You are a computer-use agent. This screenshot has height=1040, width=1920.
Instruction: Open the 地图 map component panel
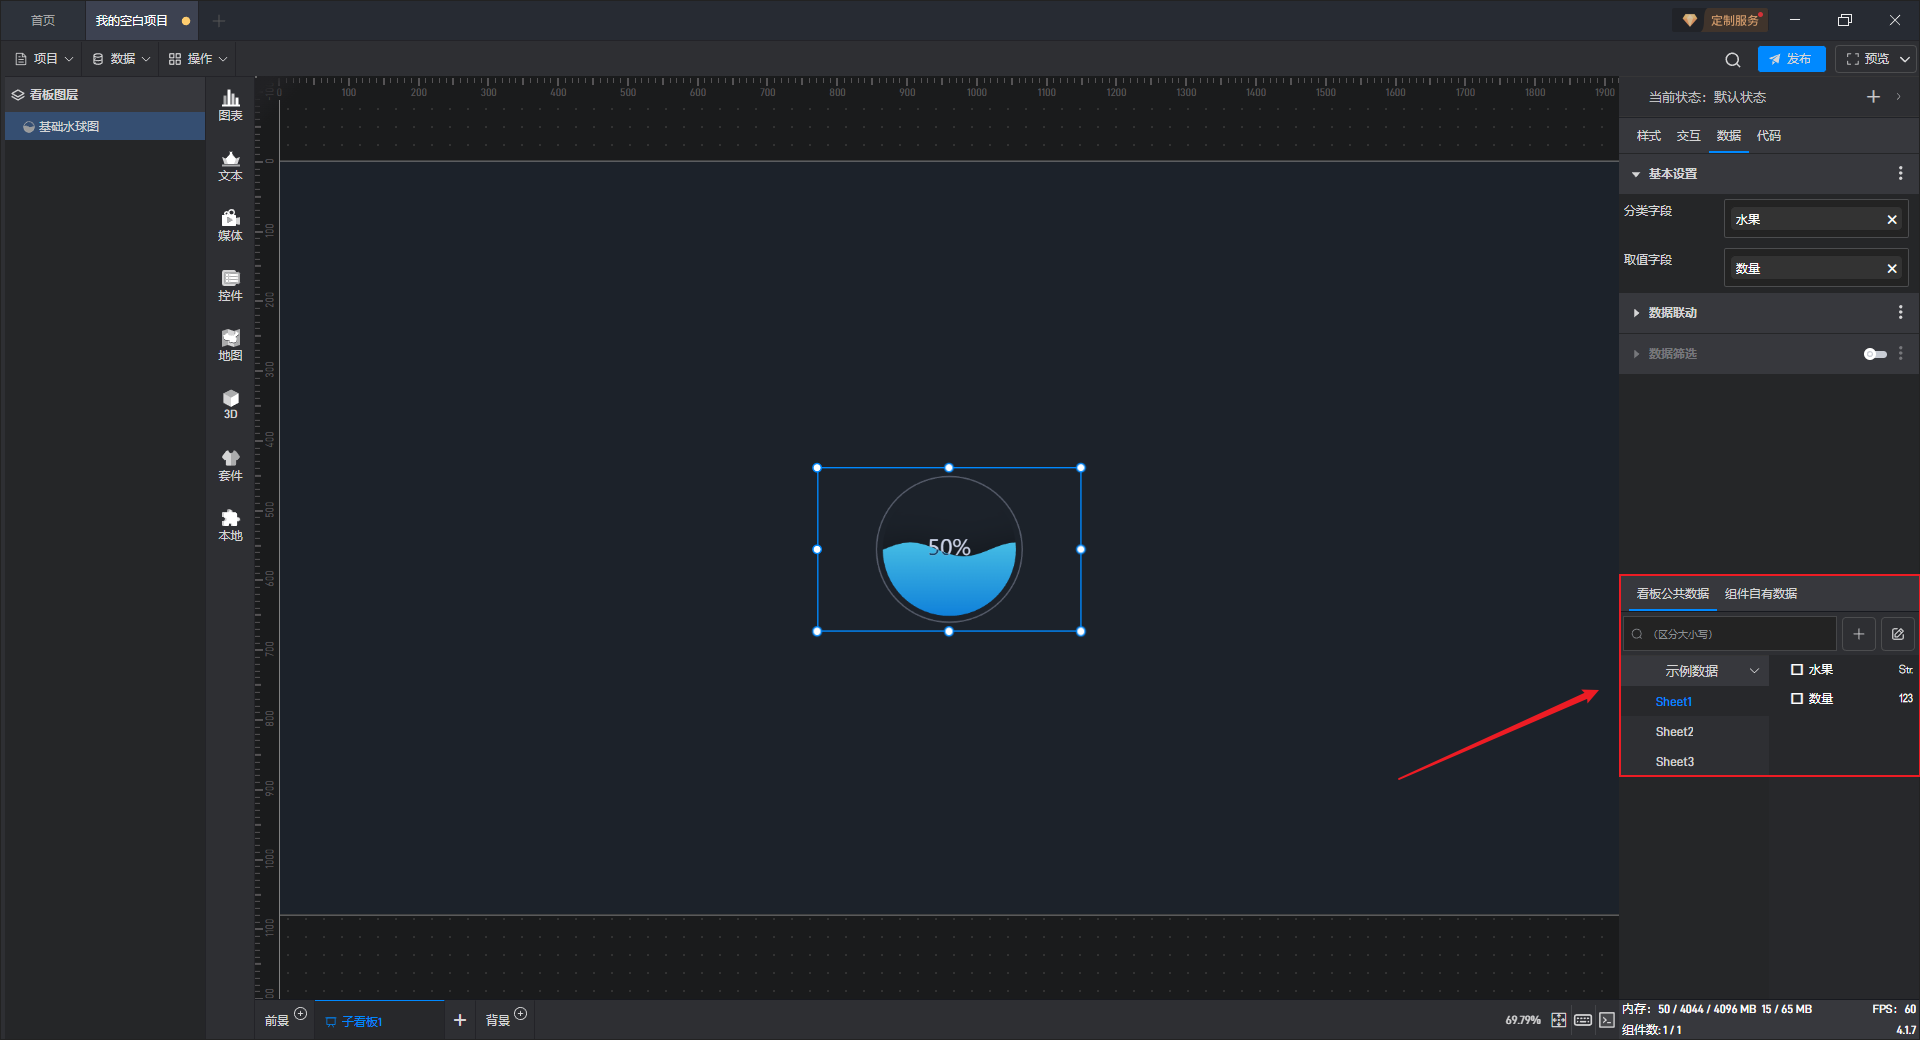point(230,345)
